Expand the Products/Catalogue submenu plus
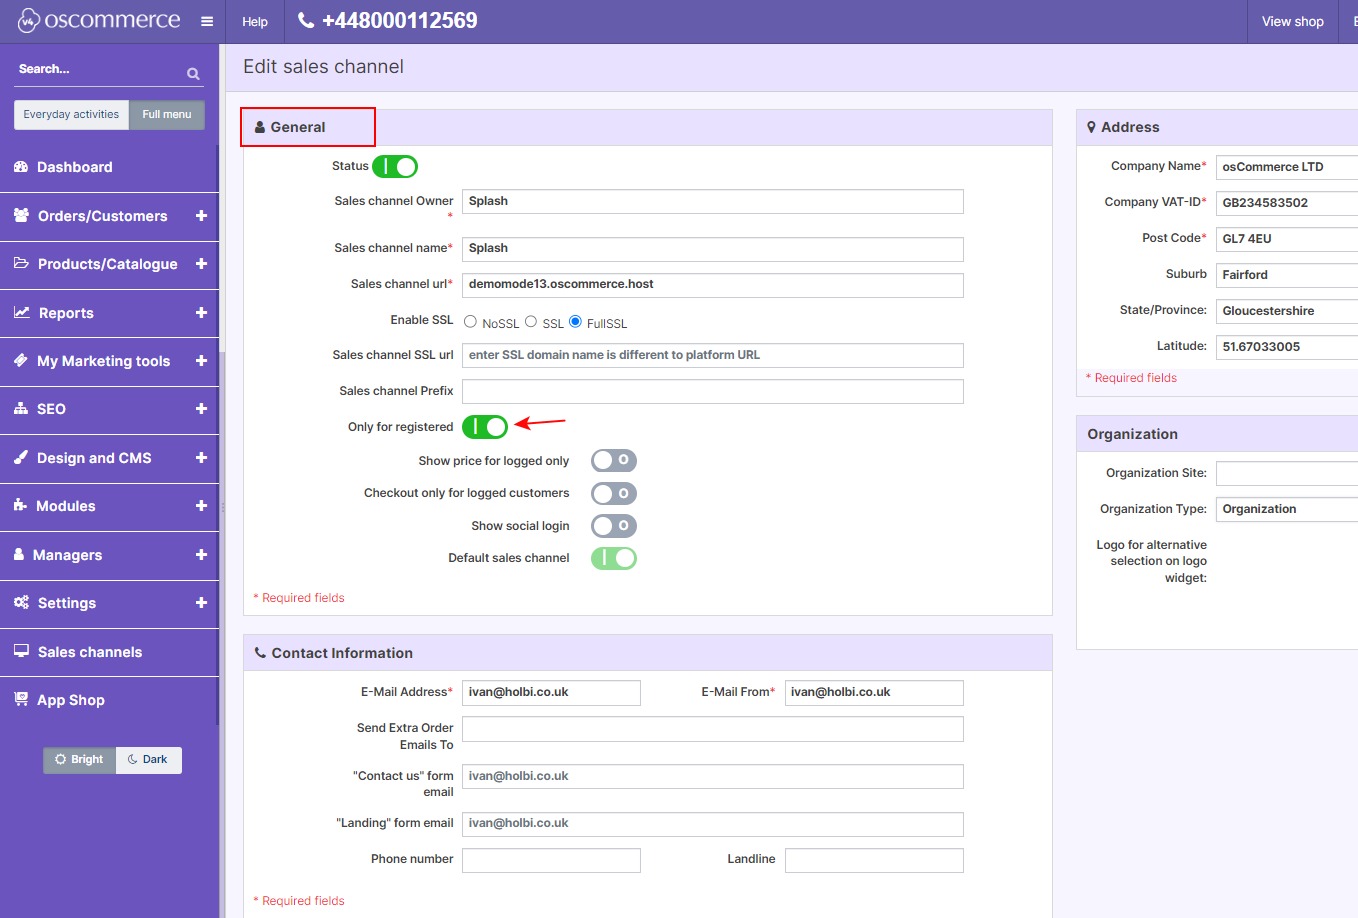 click(x=201, y=264)
